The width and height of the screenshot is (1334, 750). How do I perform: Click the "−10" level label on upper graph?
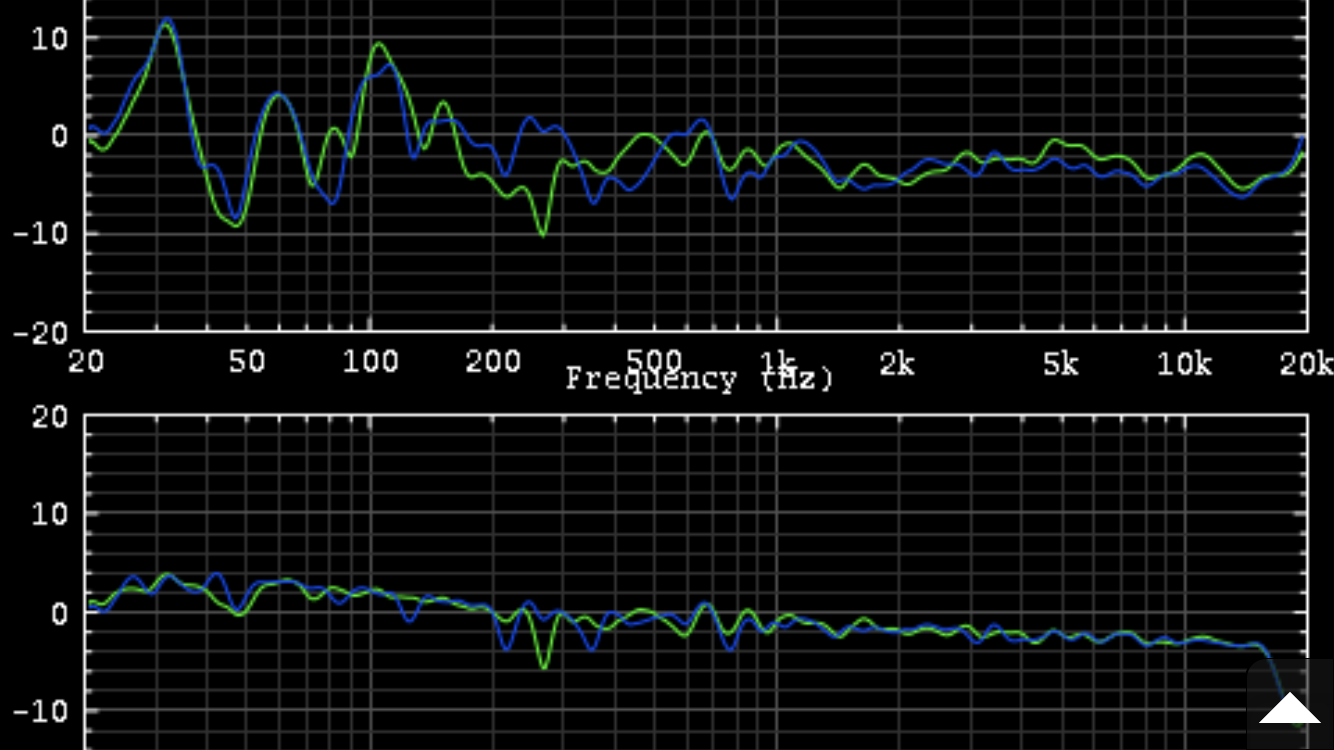pos(40,234)
